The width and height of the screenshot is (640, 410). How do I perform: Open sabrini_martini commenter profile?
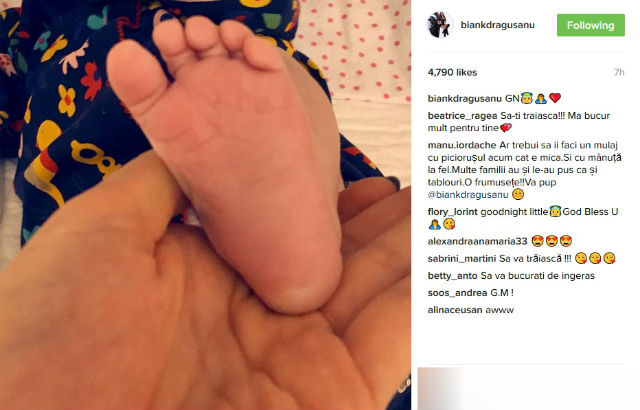(462, 259)
